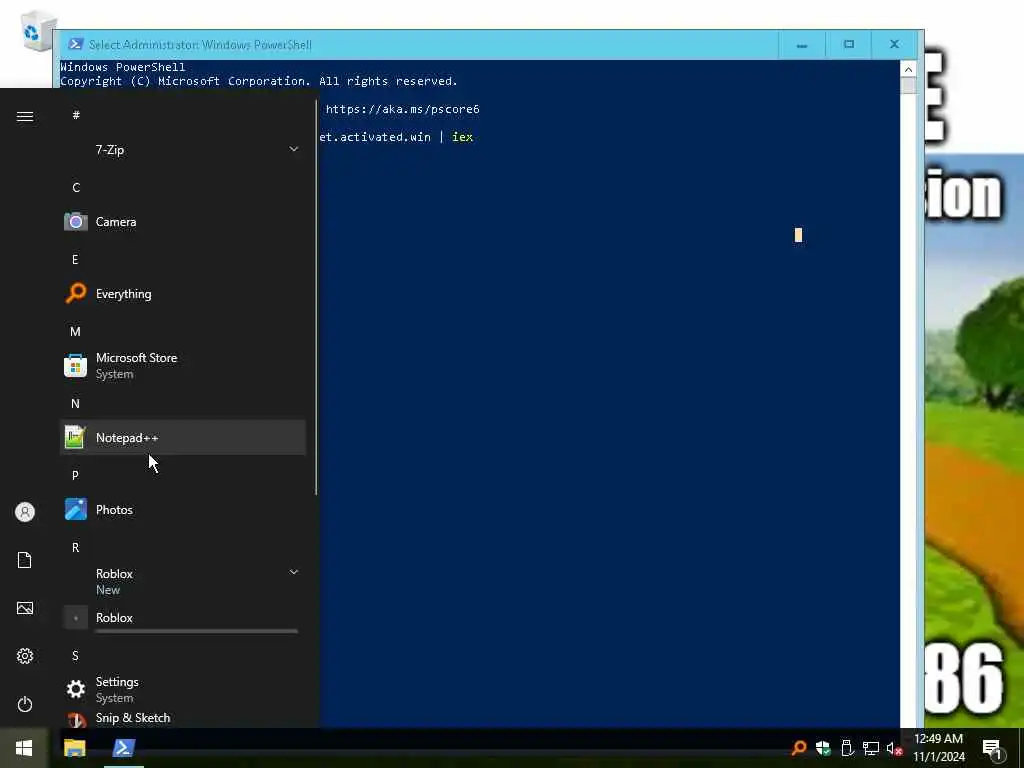Screen dimensions: 1024x768
Task: Click the R letter group header
Action: click(75, 547)
